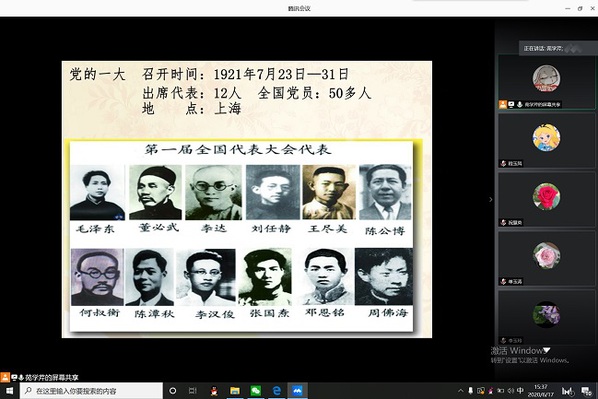This screenshot has height=399, width=598.
Task: Collapse the participant video sidebar arrow
Action: pyautogui.click(x=490, y=200)
